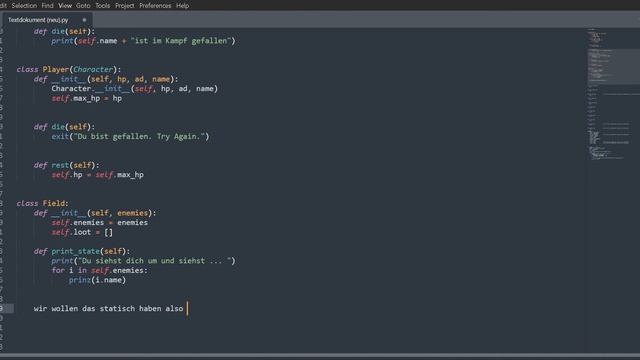This screenshot has height=360, width=640.
Task: Click the unsaved dot on Textdokument tab
Action: (x=84, y=20)
